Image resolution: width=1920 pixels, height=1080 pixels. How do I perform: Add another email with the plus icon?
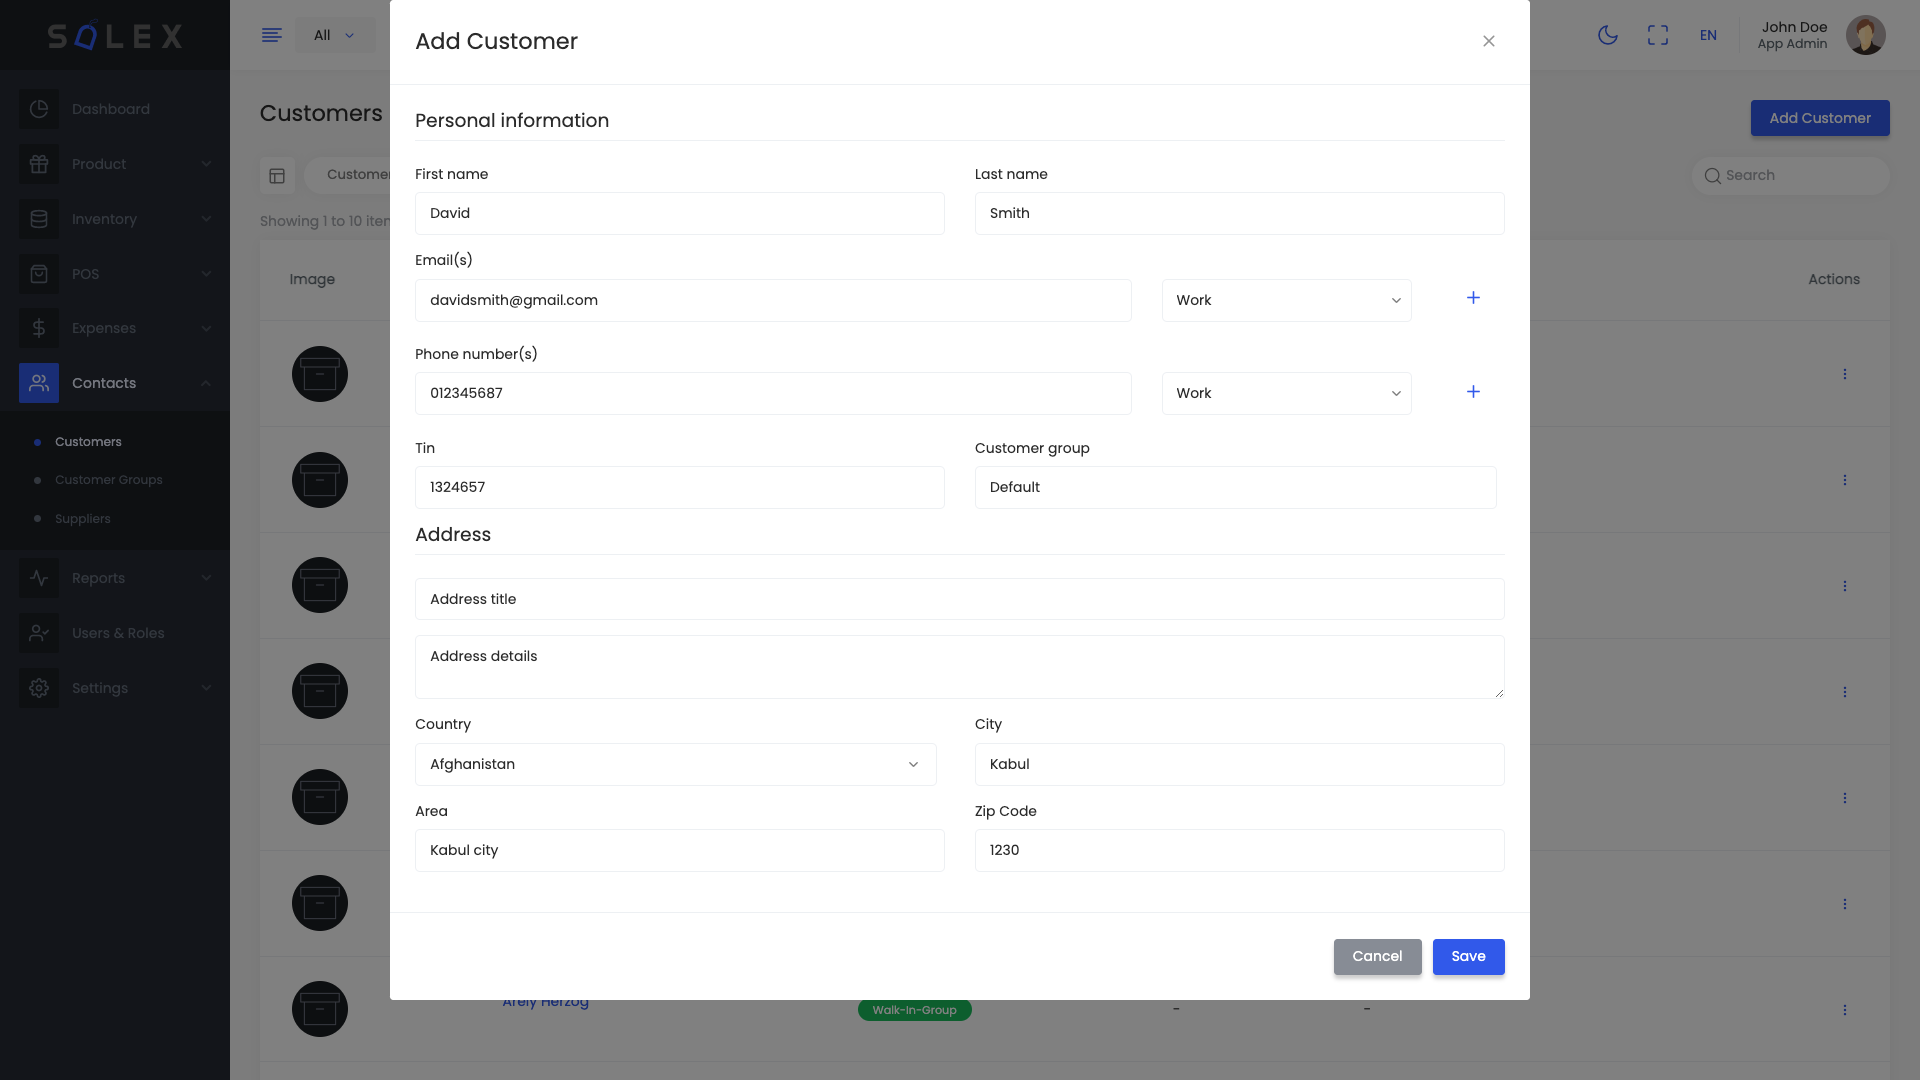[x=1473, y=297]
